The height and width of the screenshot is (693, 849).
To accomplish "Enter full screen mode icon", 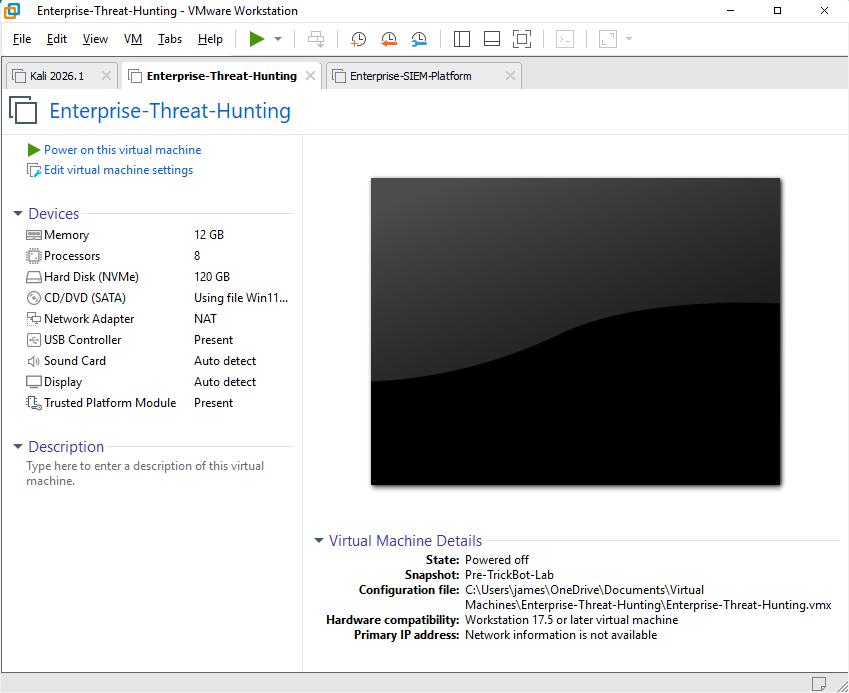I will pyautogui.click(x=522, y=39).
